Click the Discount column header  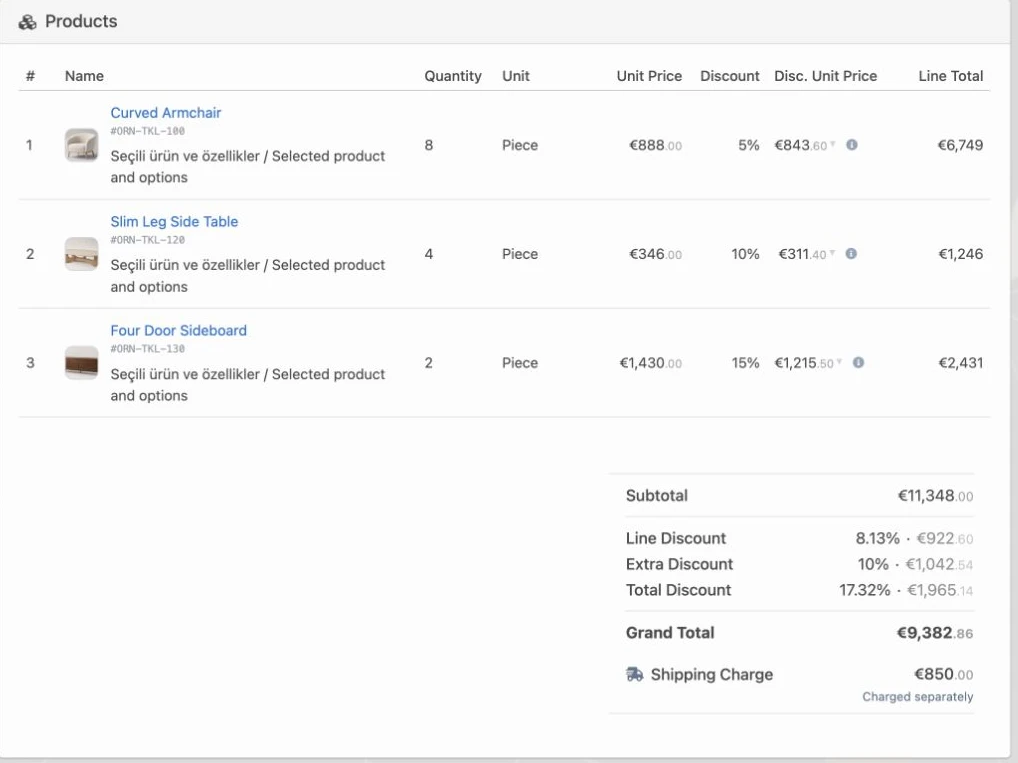(730, 76)
